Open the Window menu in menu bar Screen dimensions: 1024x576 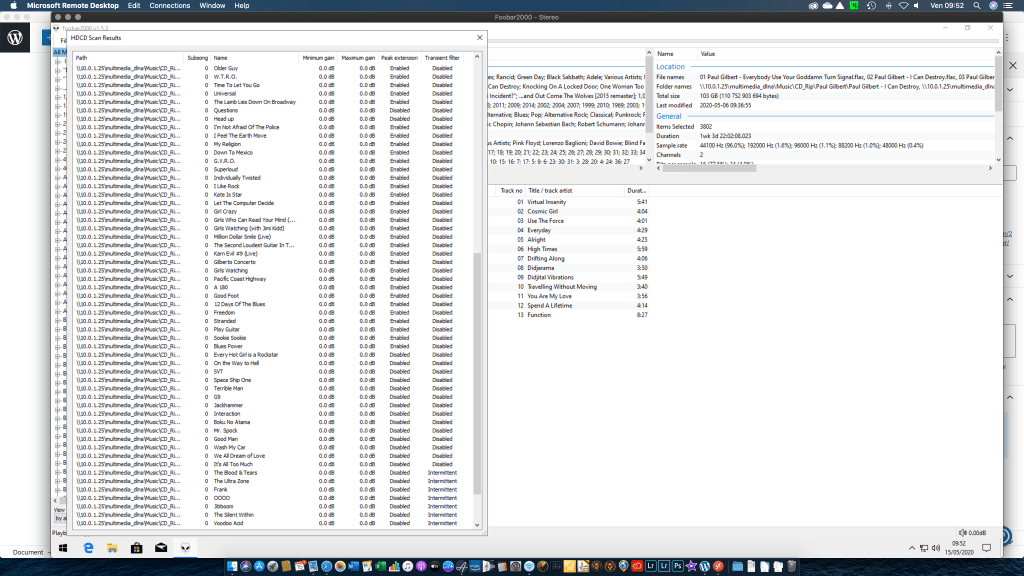(212, 6)
